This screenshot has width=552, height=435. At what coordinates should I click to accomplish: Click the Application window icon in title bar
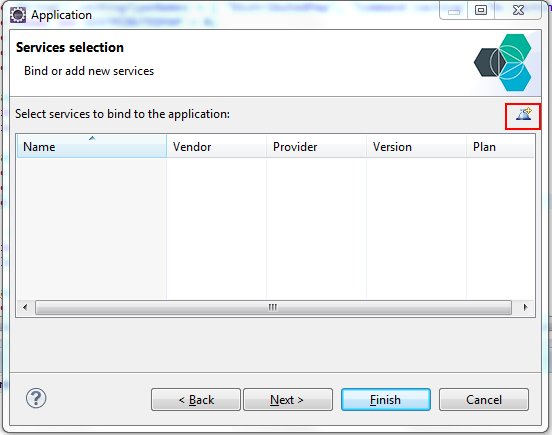(x=18, y=15)
